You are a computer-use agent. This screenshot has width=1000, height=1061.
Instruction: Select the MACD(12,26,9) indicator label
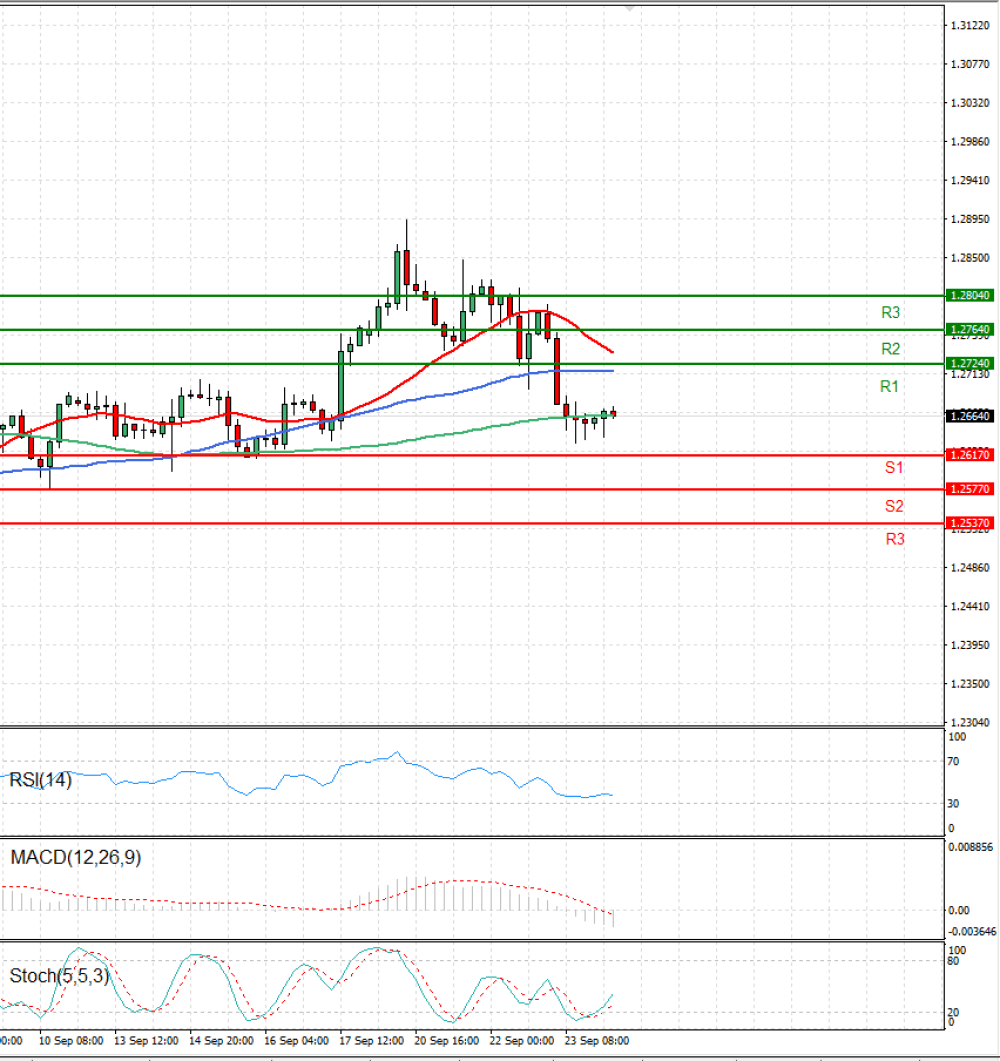(76, 858)
